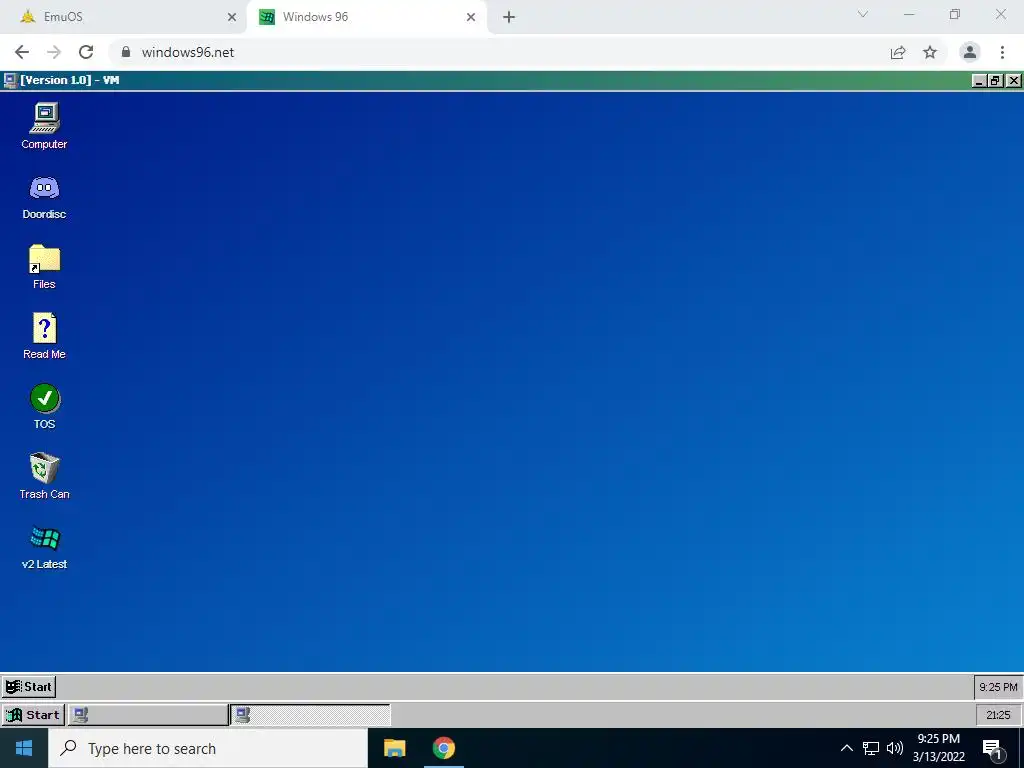Image resolution: width=1024 pixels, height=768 pixels.
Task: Select the second highlighted taskbar window button
Action: click(310, 714)
